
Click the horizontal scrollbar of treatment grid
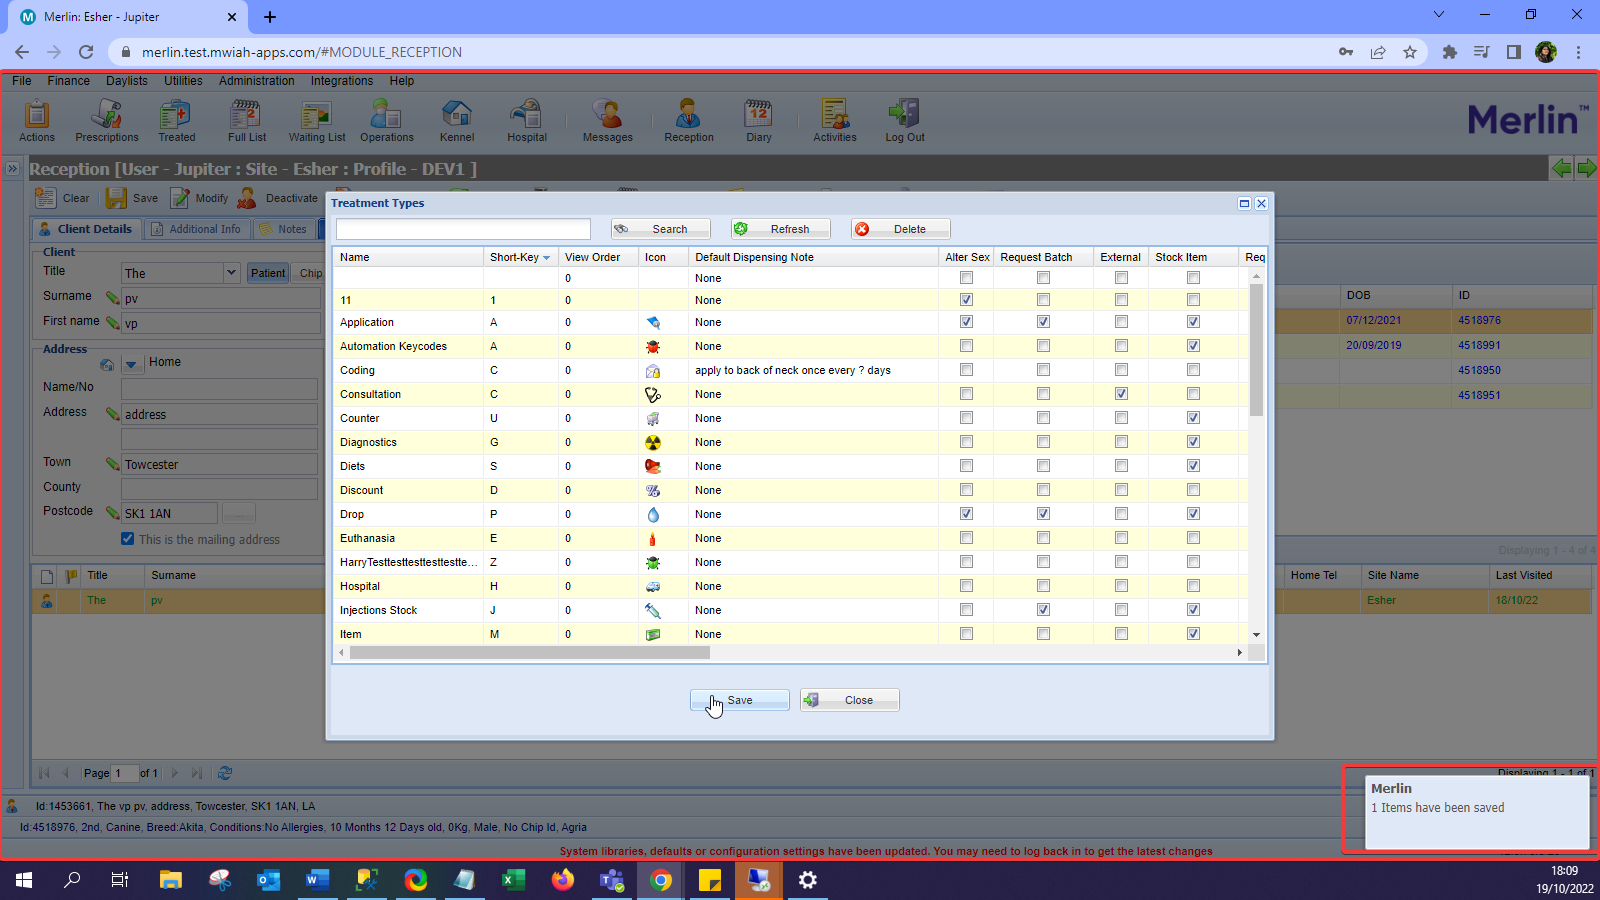[530, 652]
